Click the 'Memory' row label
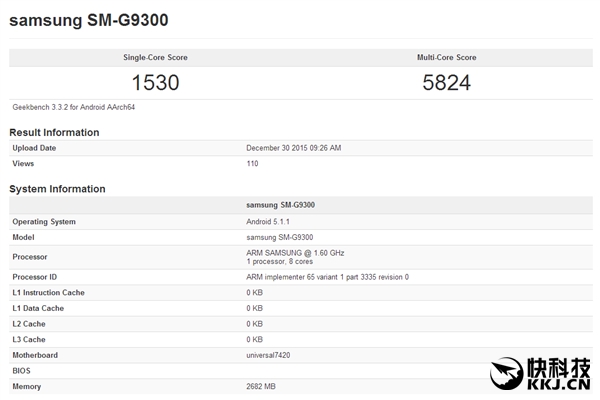600x400 pixels. [27, 387]
